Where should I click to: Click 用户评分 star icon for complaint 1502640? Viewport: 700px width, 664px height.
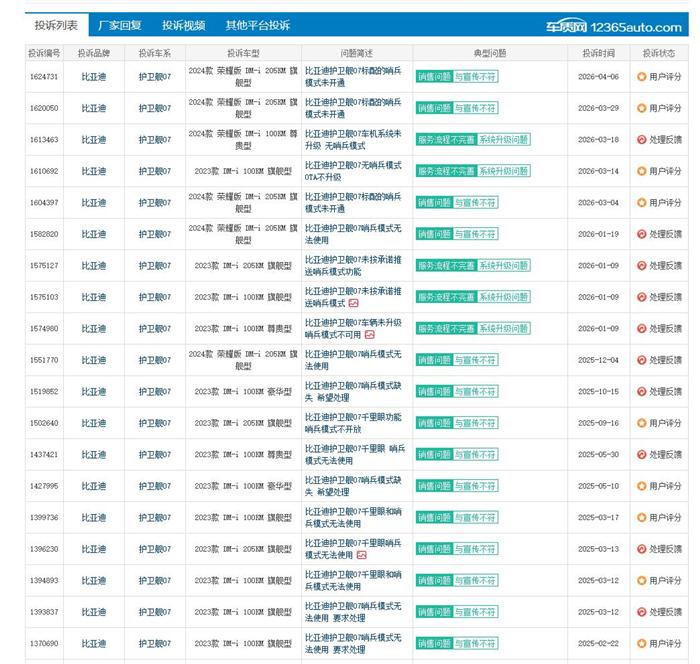click(642, 423)
